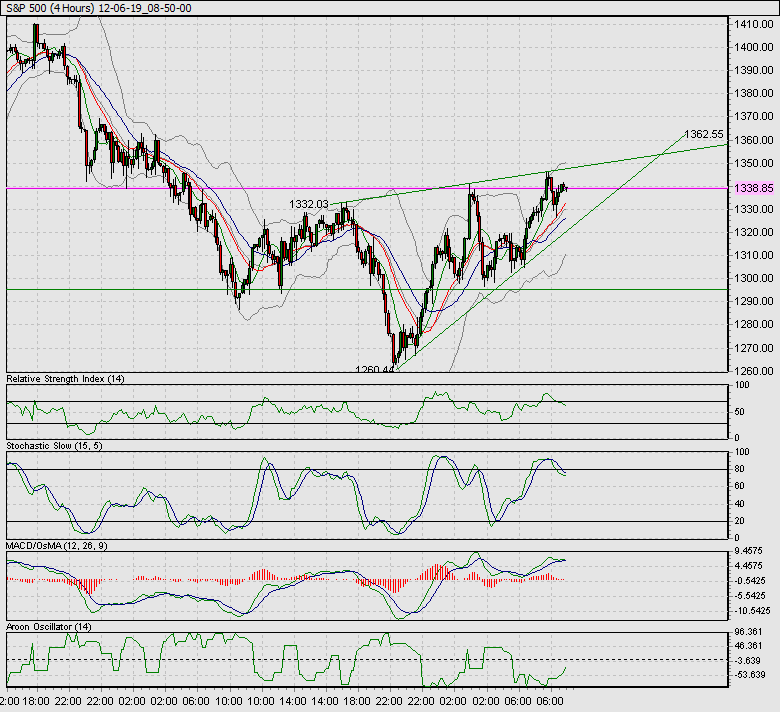Click the Aroon dashed zero line label -3.639
Screen dimensions: 780x712
tap(748, 661)
